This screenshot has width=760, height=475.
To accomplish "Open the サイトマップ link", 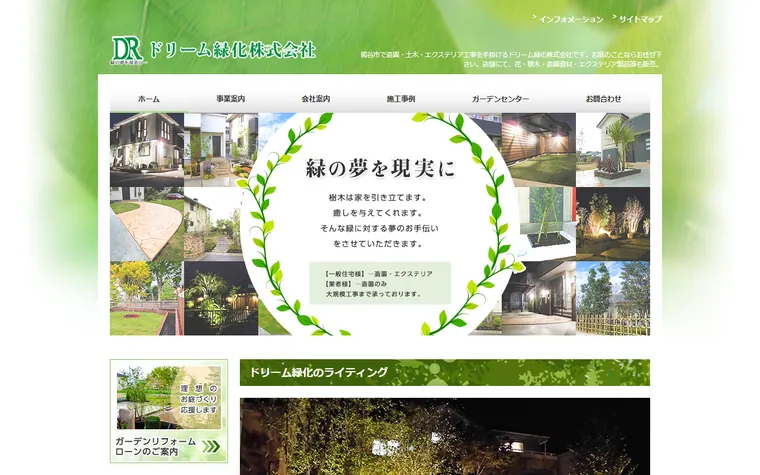I will click(640, 19).
